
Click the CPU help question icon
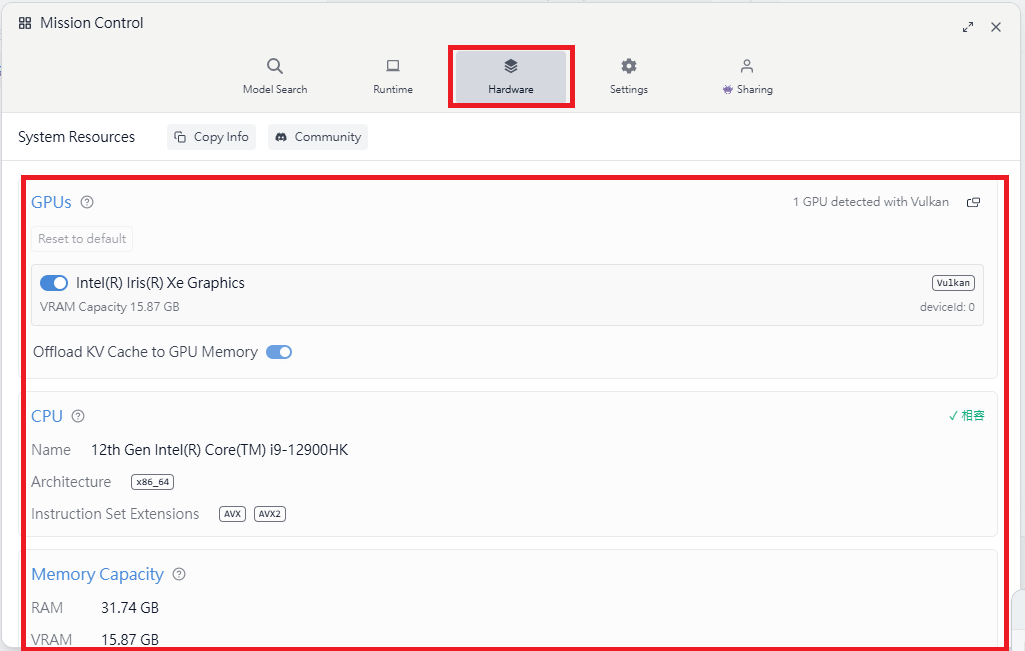(78, 416)
